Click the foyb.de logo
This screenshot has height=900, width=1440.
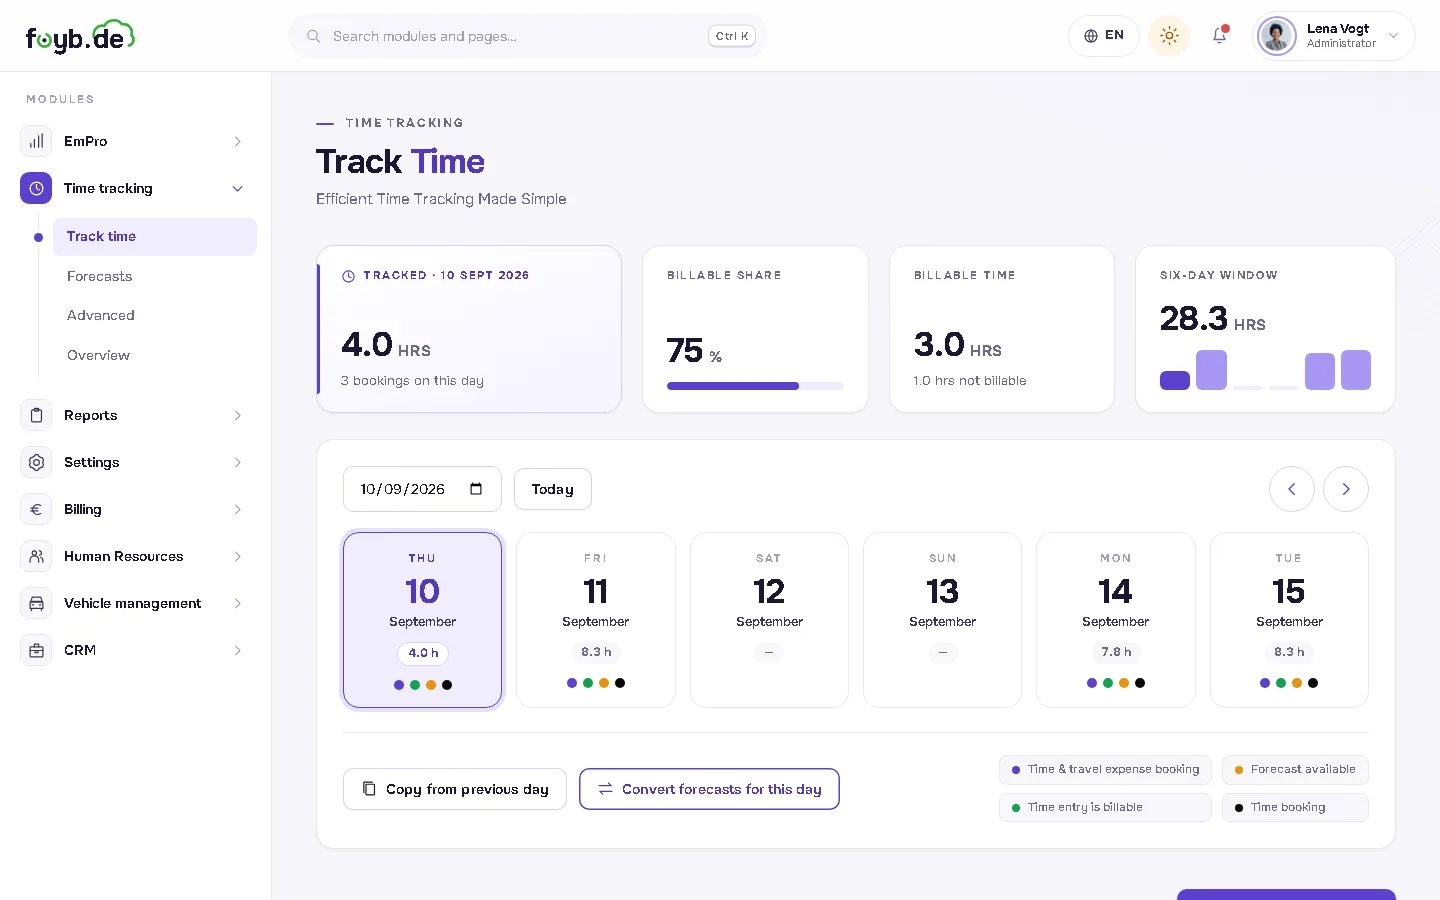pyautogui.click(x=80, y=37)
